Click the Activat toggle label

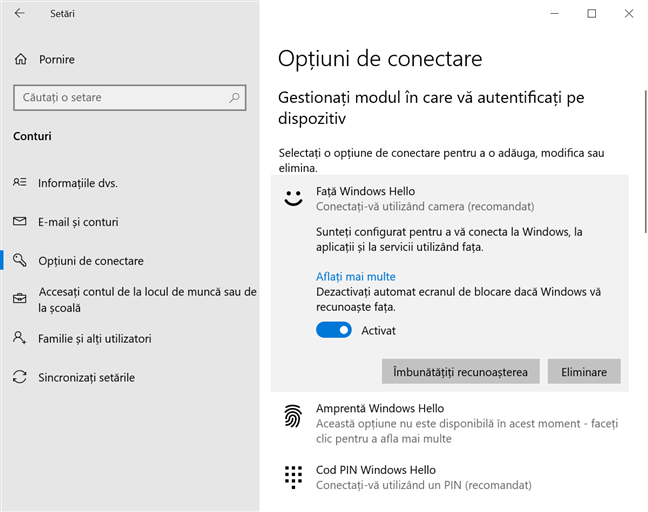coord(378,331)
